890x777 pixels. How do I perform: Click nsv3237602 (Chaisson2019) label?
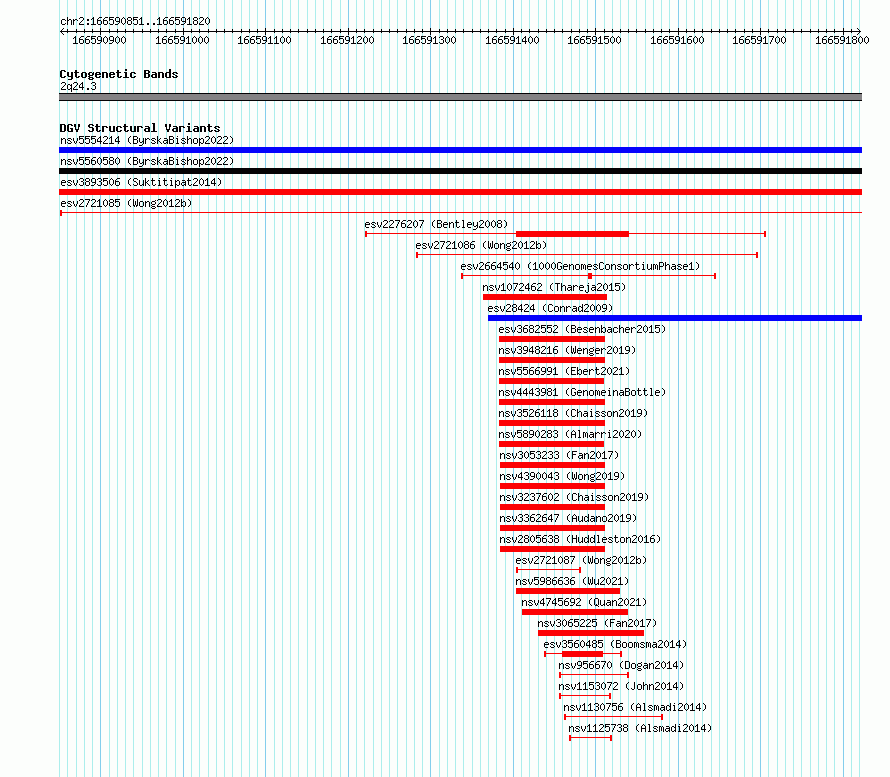pos(574,497)
